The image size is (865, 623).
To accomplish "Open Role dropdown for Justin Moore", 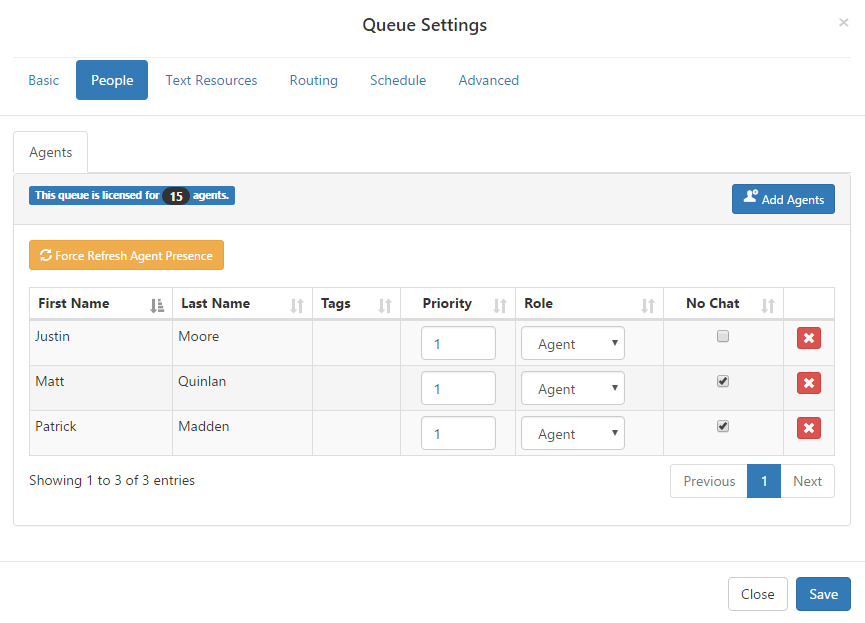I will tap(573, 343).
